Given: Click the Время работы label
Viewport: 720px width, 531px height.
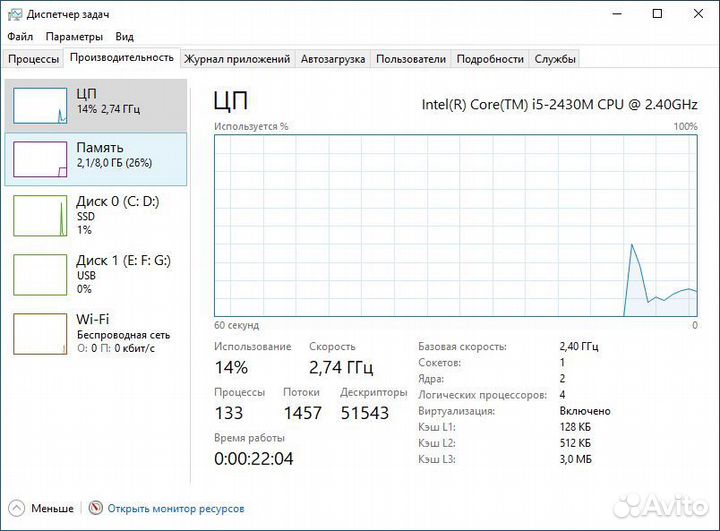Looking at the screenshot, I should coord(249,438).
